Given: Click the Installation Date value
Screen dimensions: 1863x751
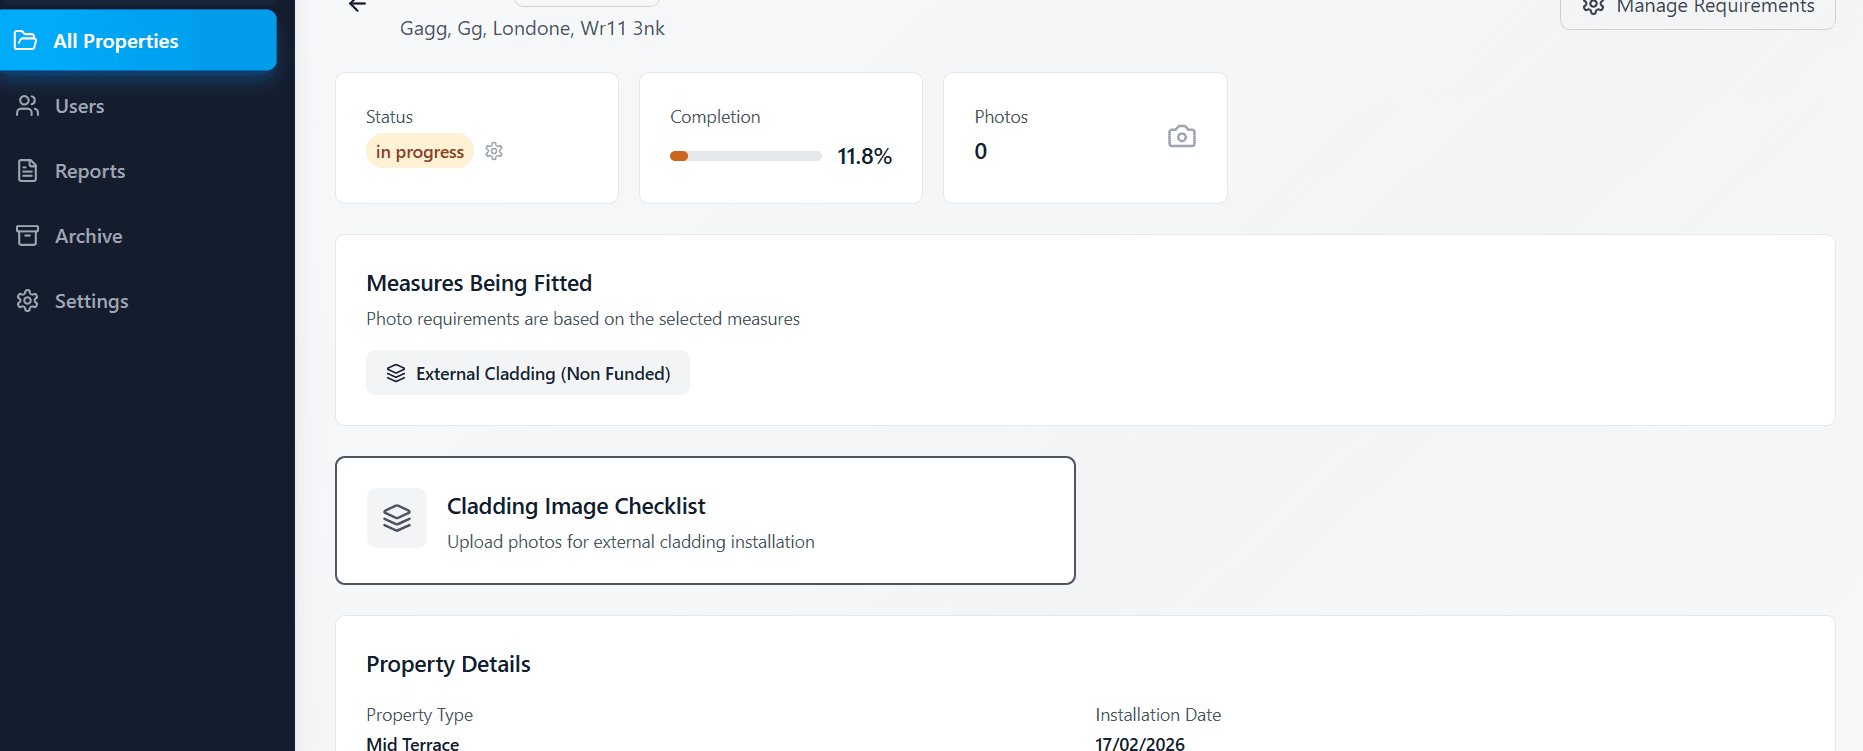Looking at the screenshot, I should click(x=1140, y=743).
